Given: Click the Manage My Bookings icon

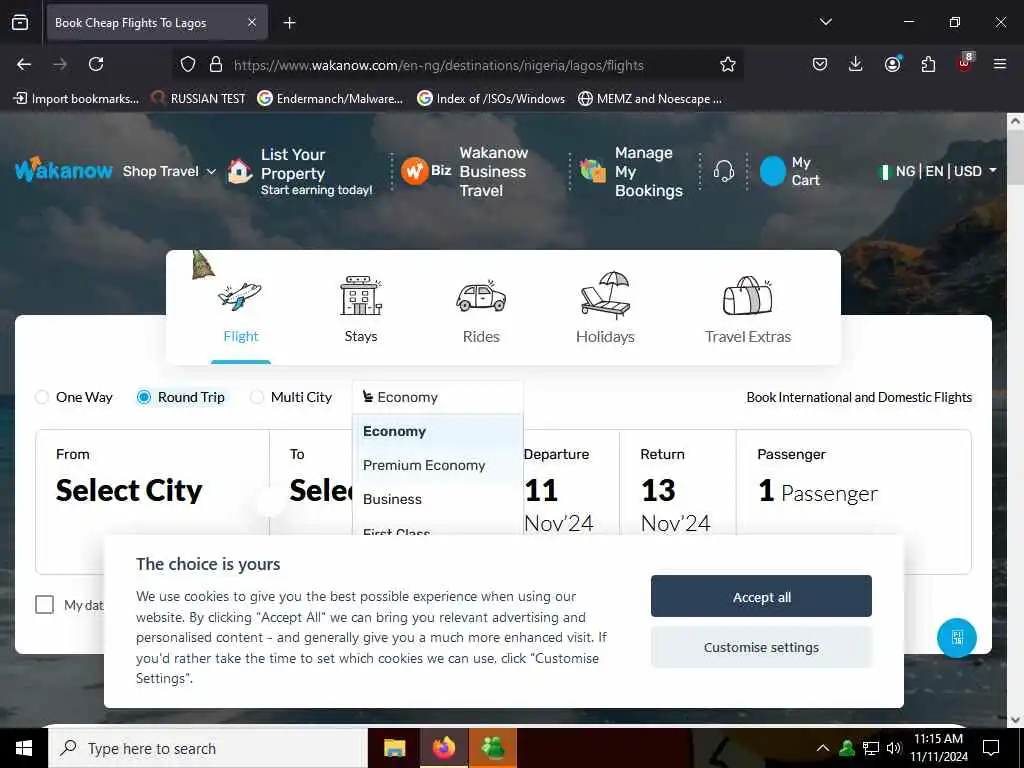Looking at the screenshot, I should (592, 171).
